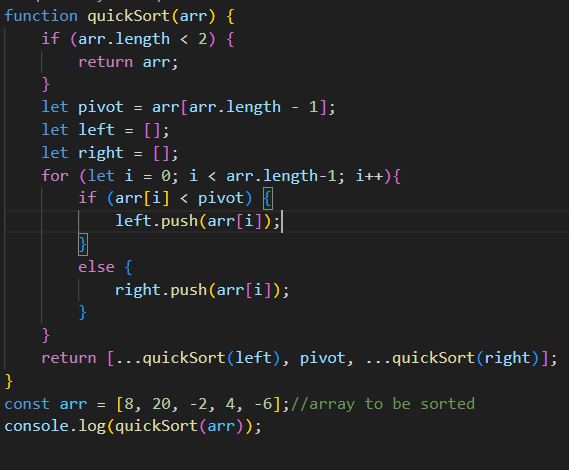This screenshot has height=470, width=569.
Task: Click the 'let right = [];' line
Action: tap(110, 153)
